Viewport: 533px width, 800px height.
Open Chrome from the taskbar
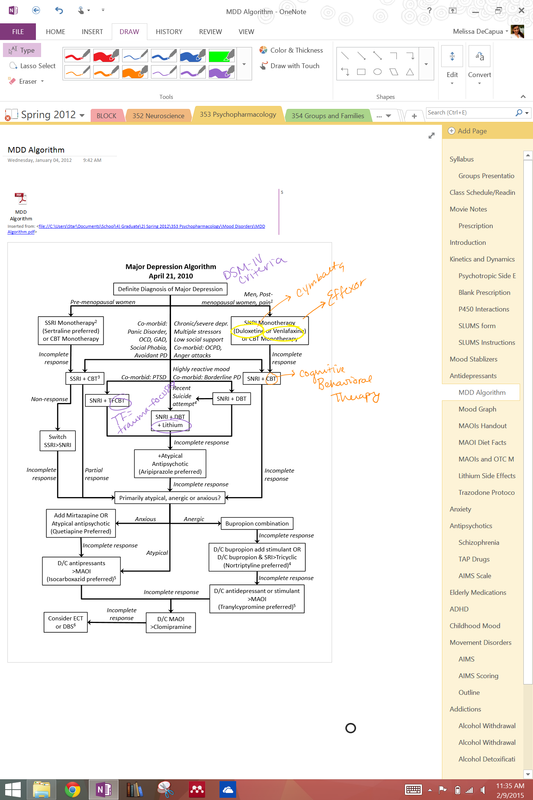pos(72,790)
